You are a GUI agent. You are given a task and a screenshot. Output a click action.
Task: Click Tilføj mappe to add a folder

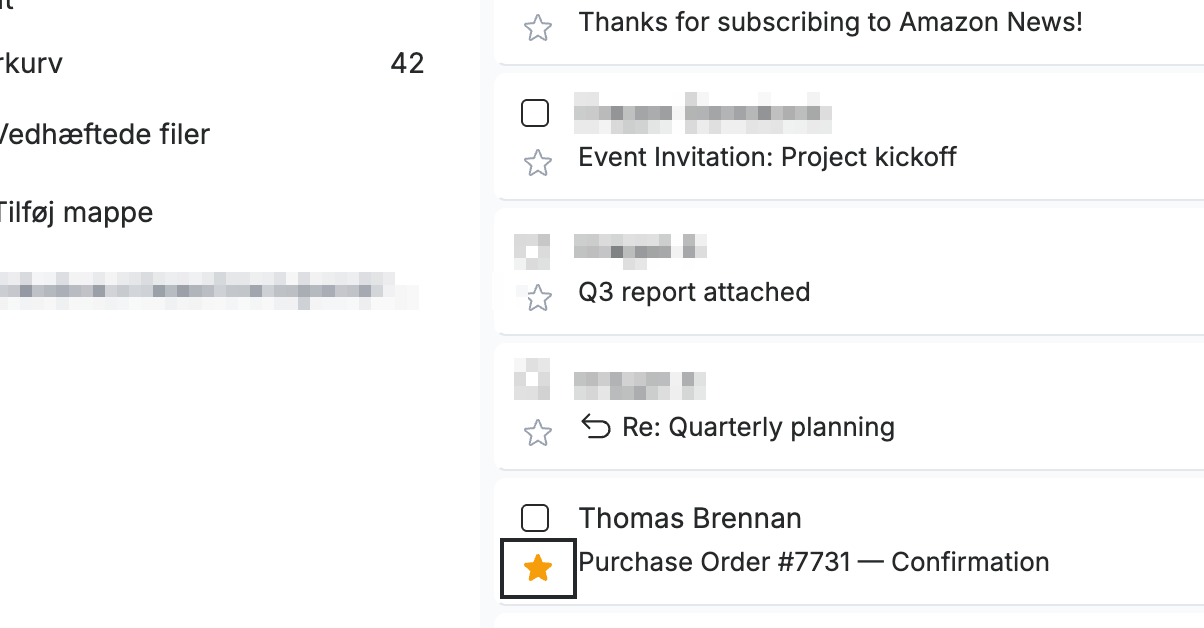click(76, 212)
